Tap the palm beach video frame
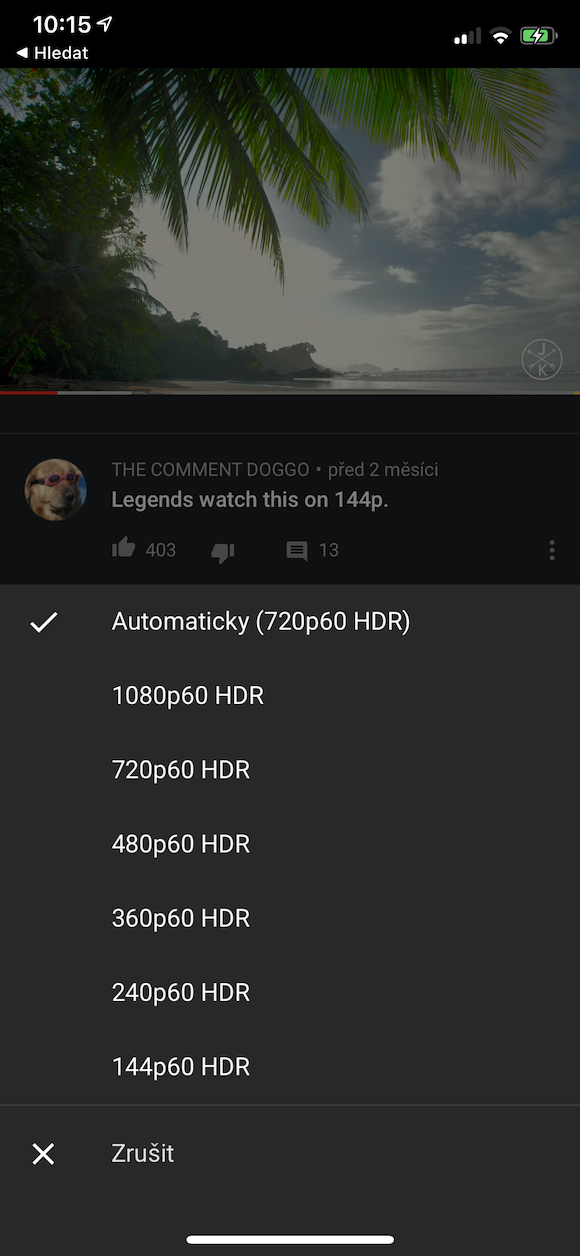580x1256 pixels. click(290, 230)
